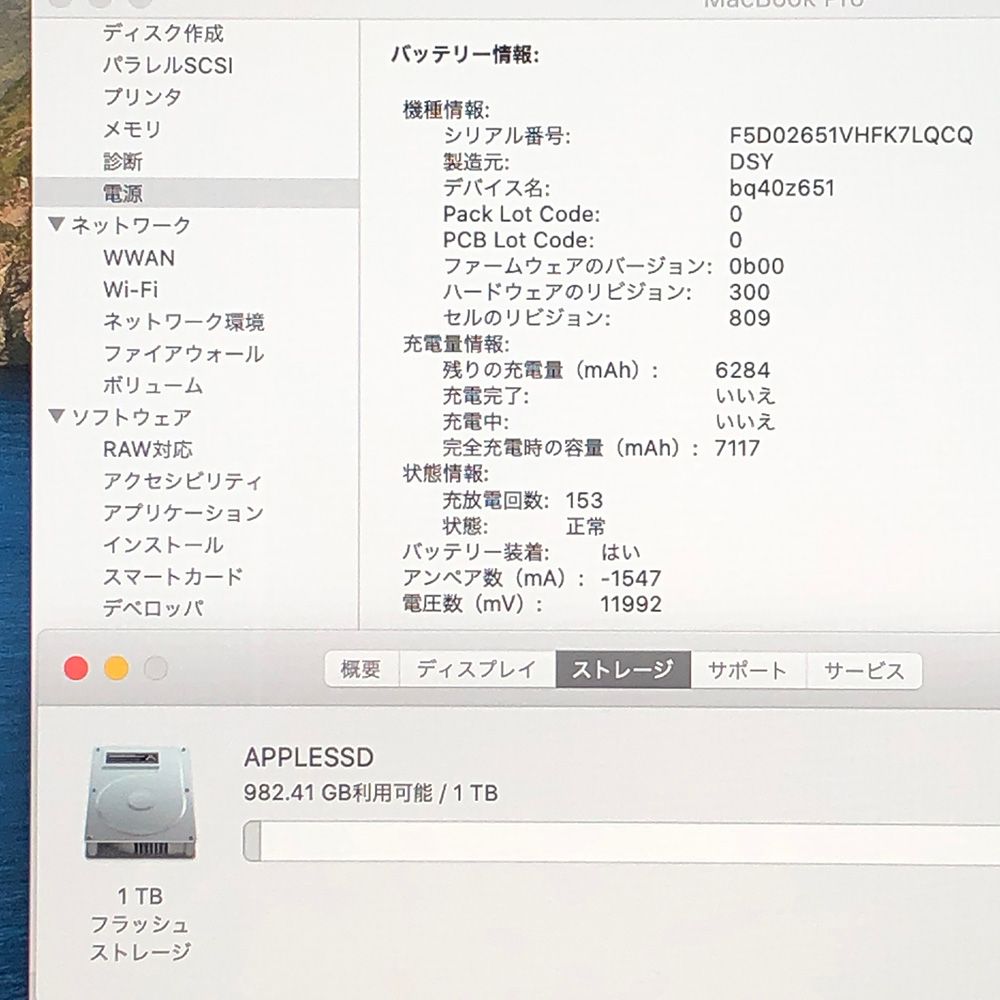Collapse the ソフトウェア section
Viewport: 1000px width, 1000px height.
point(56,416)
